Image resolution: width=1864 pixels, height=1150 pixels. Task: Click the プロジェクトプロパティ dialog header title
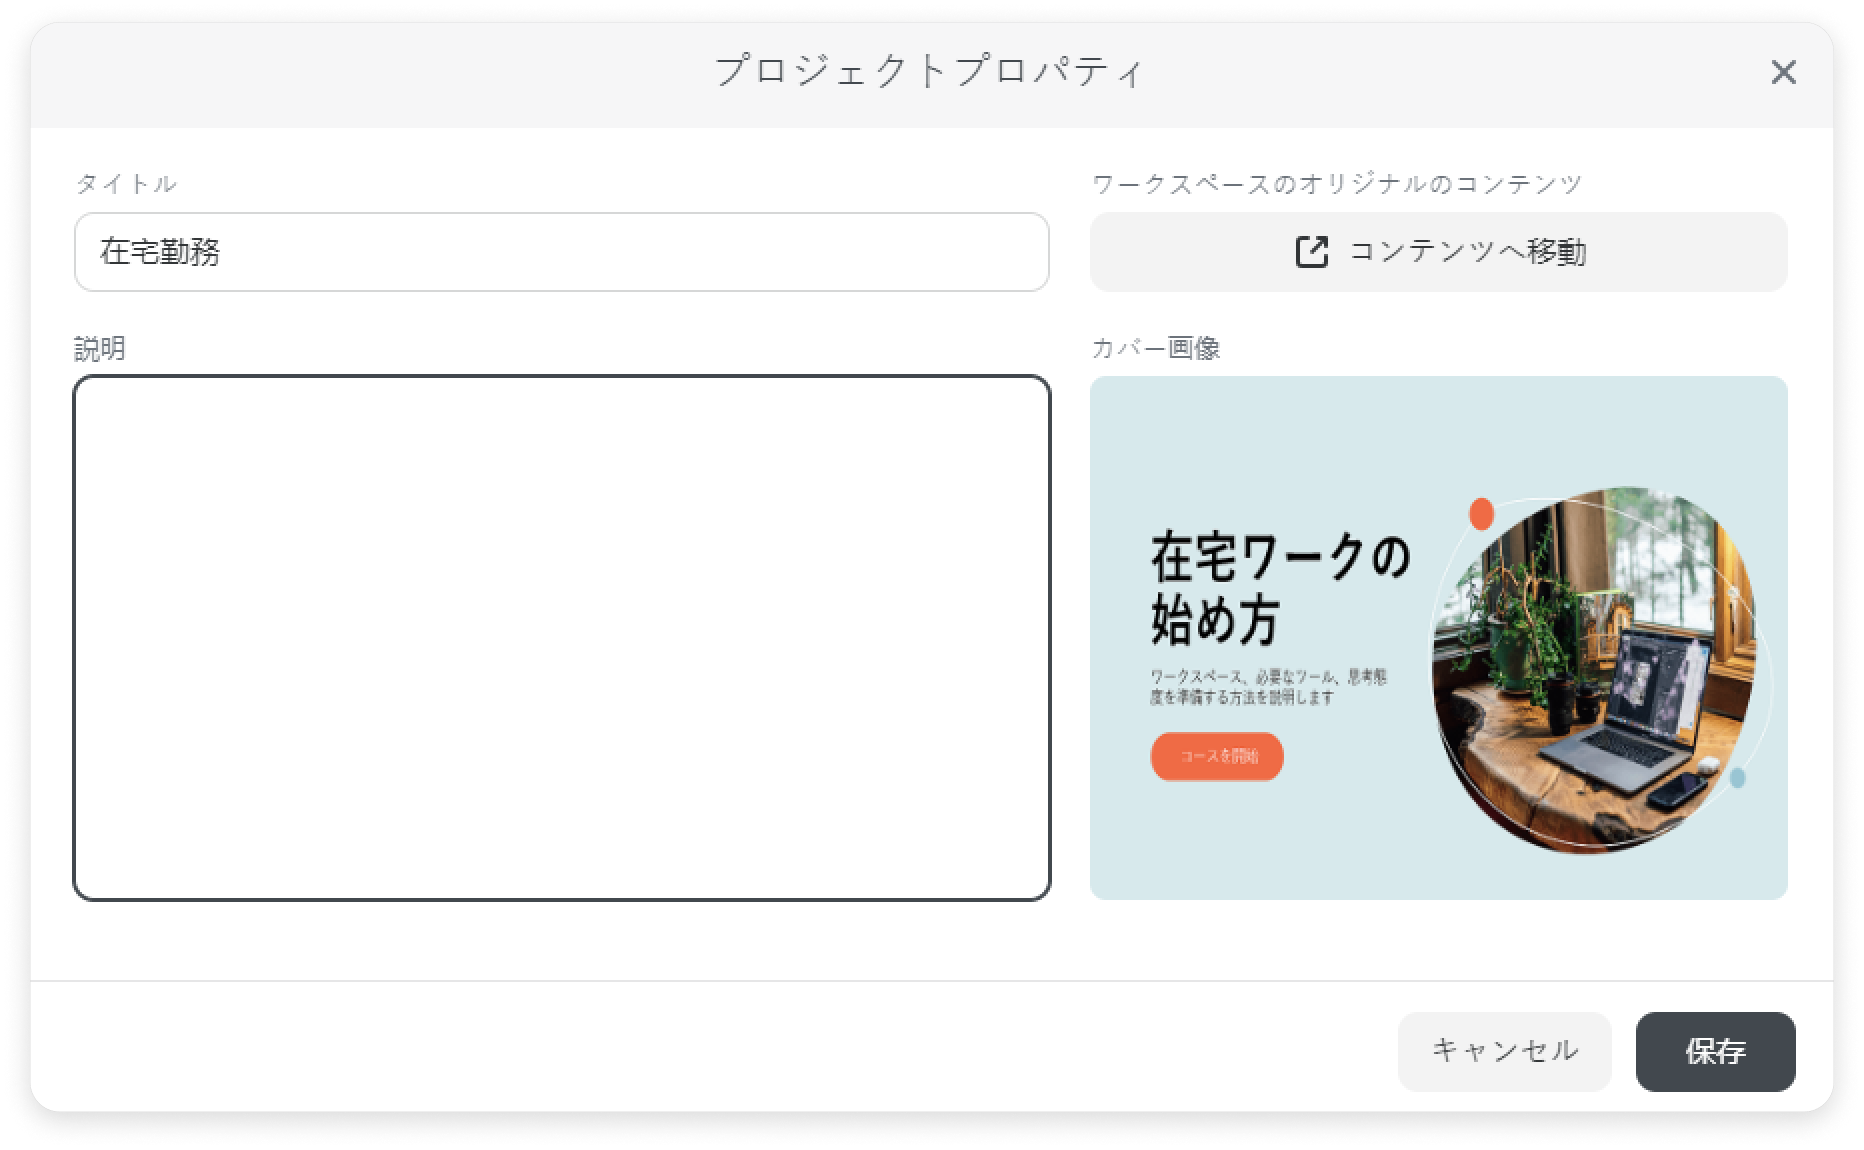[930, 72]
